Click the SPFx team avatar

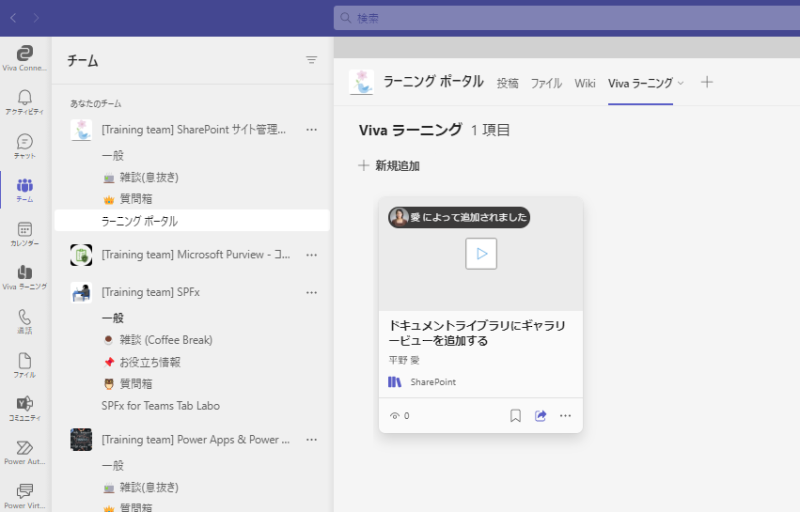click(x=81, y=292)
